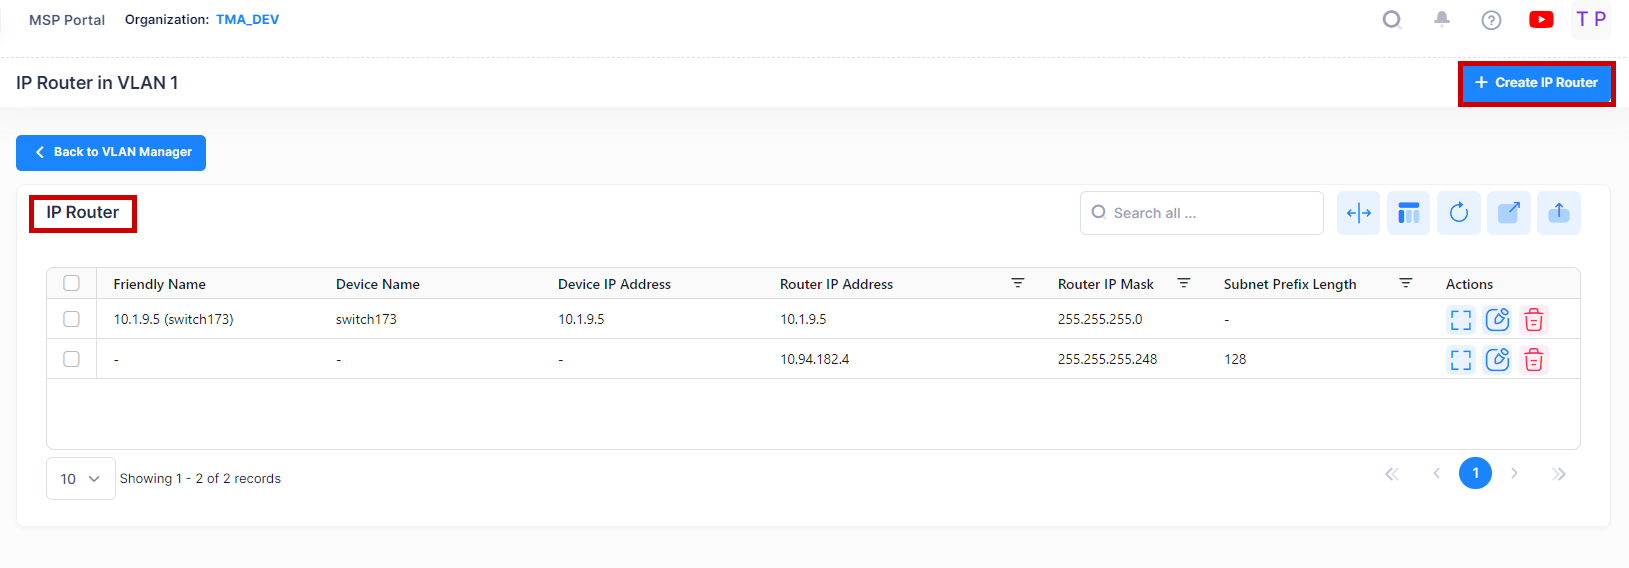Click the fit column width icon
Image resolution: width=1629 pixels, height=568 pixels.
coord(1358,213)
